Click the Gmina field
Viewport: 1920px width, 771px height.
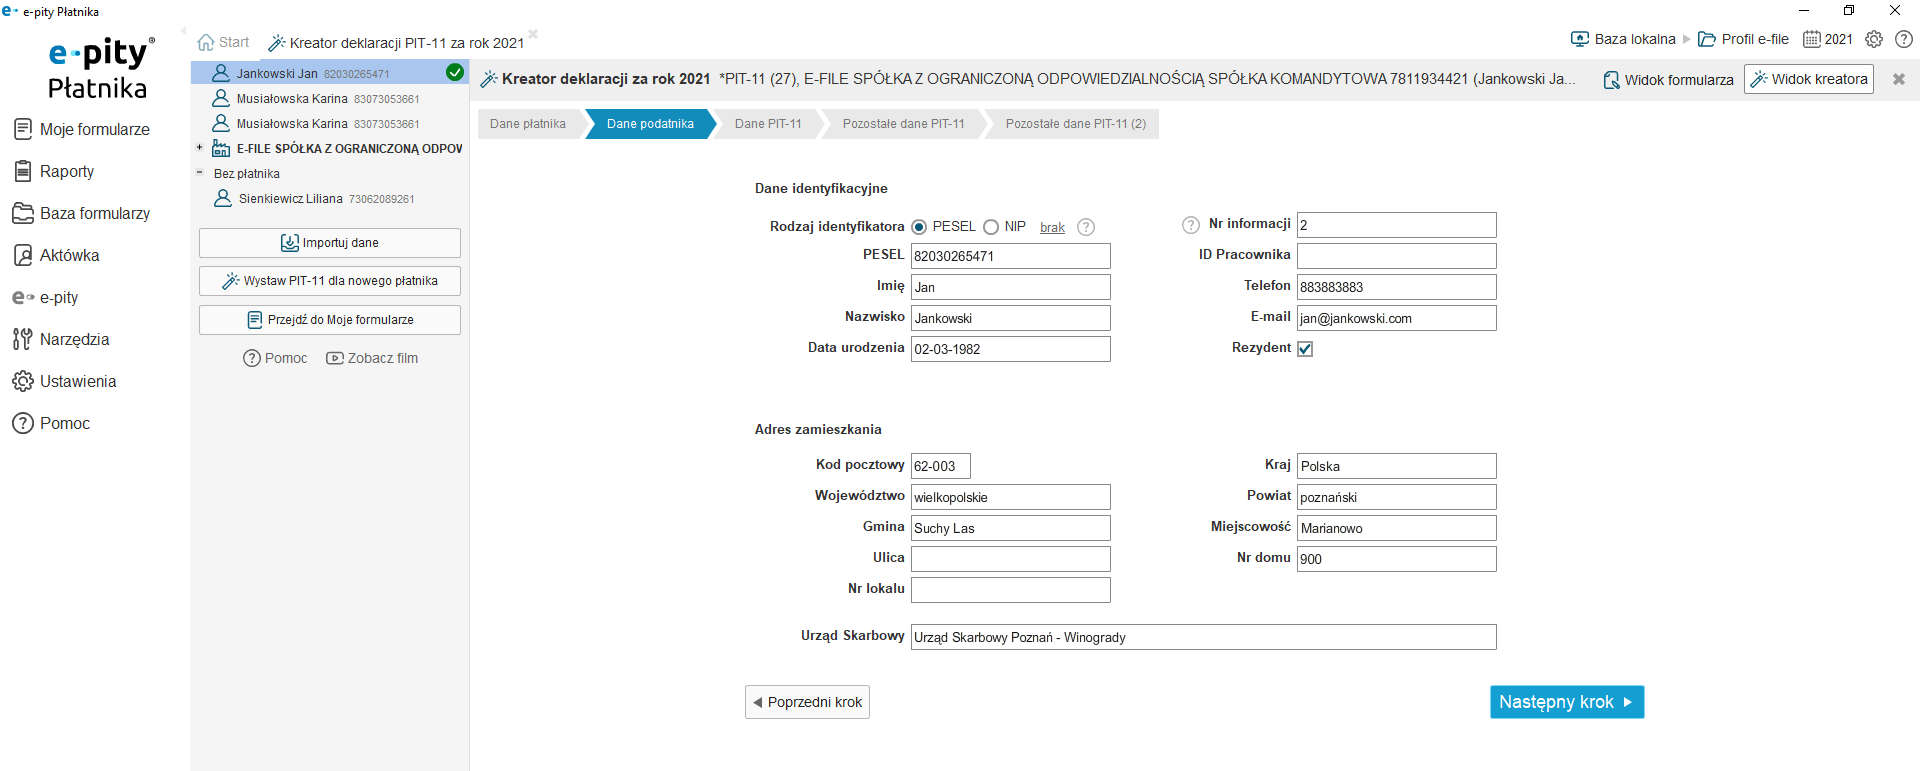1011,528
